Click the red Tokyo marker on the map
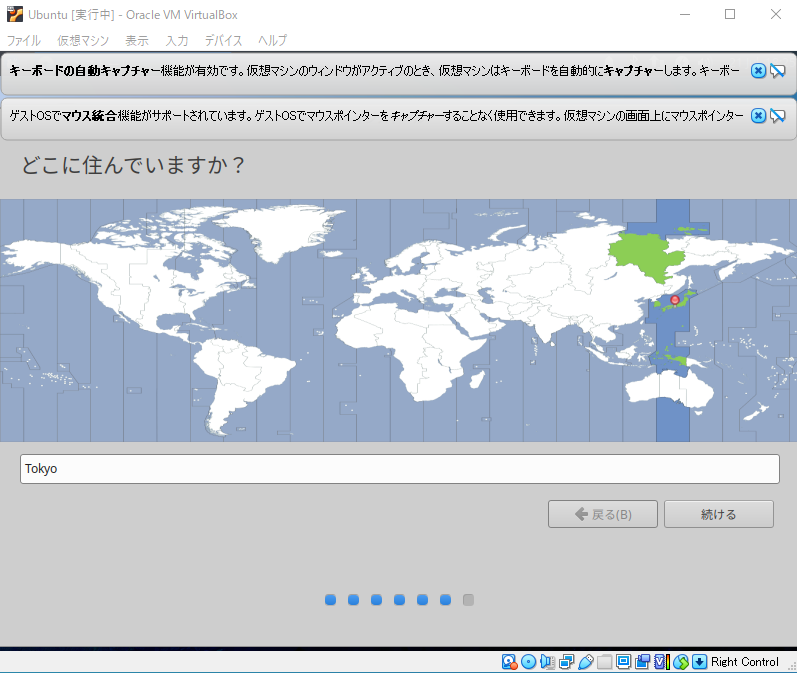Viewport: 797px width, 673px height. 675,300
